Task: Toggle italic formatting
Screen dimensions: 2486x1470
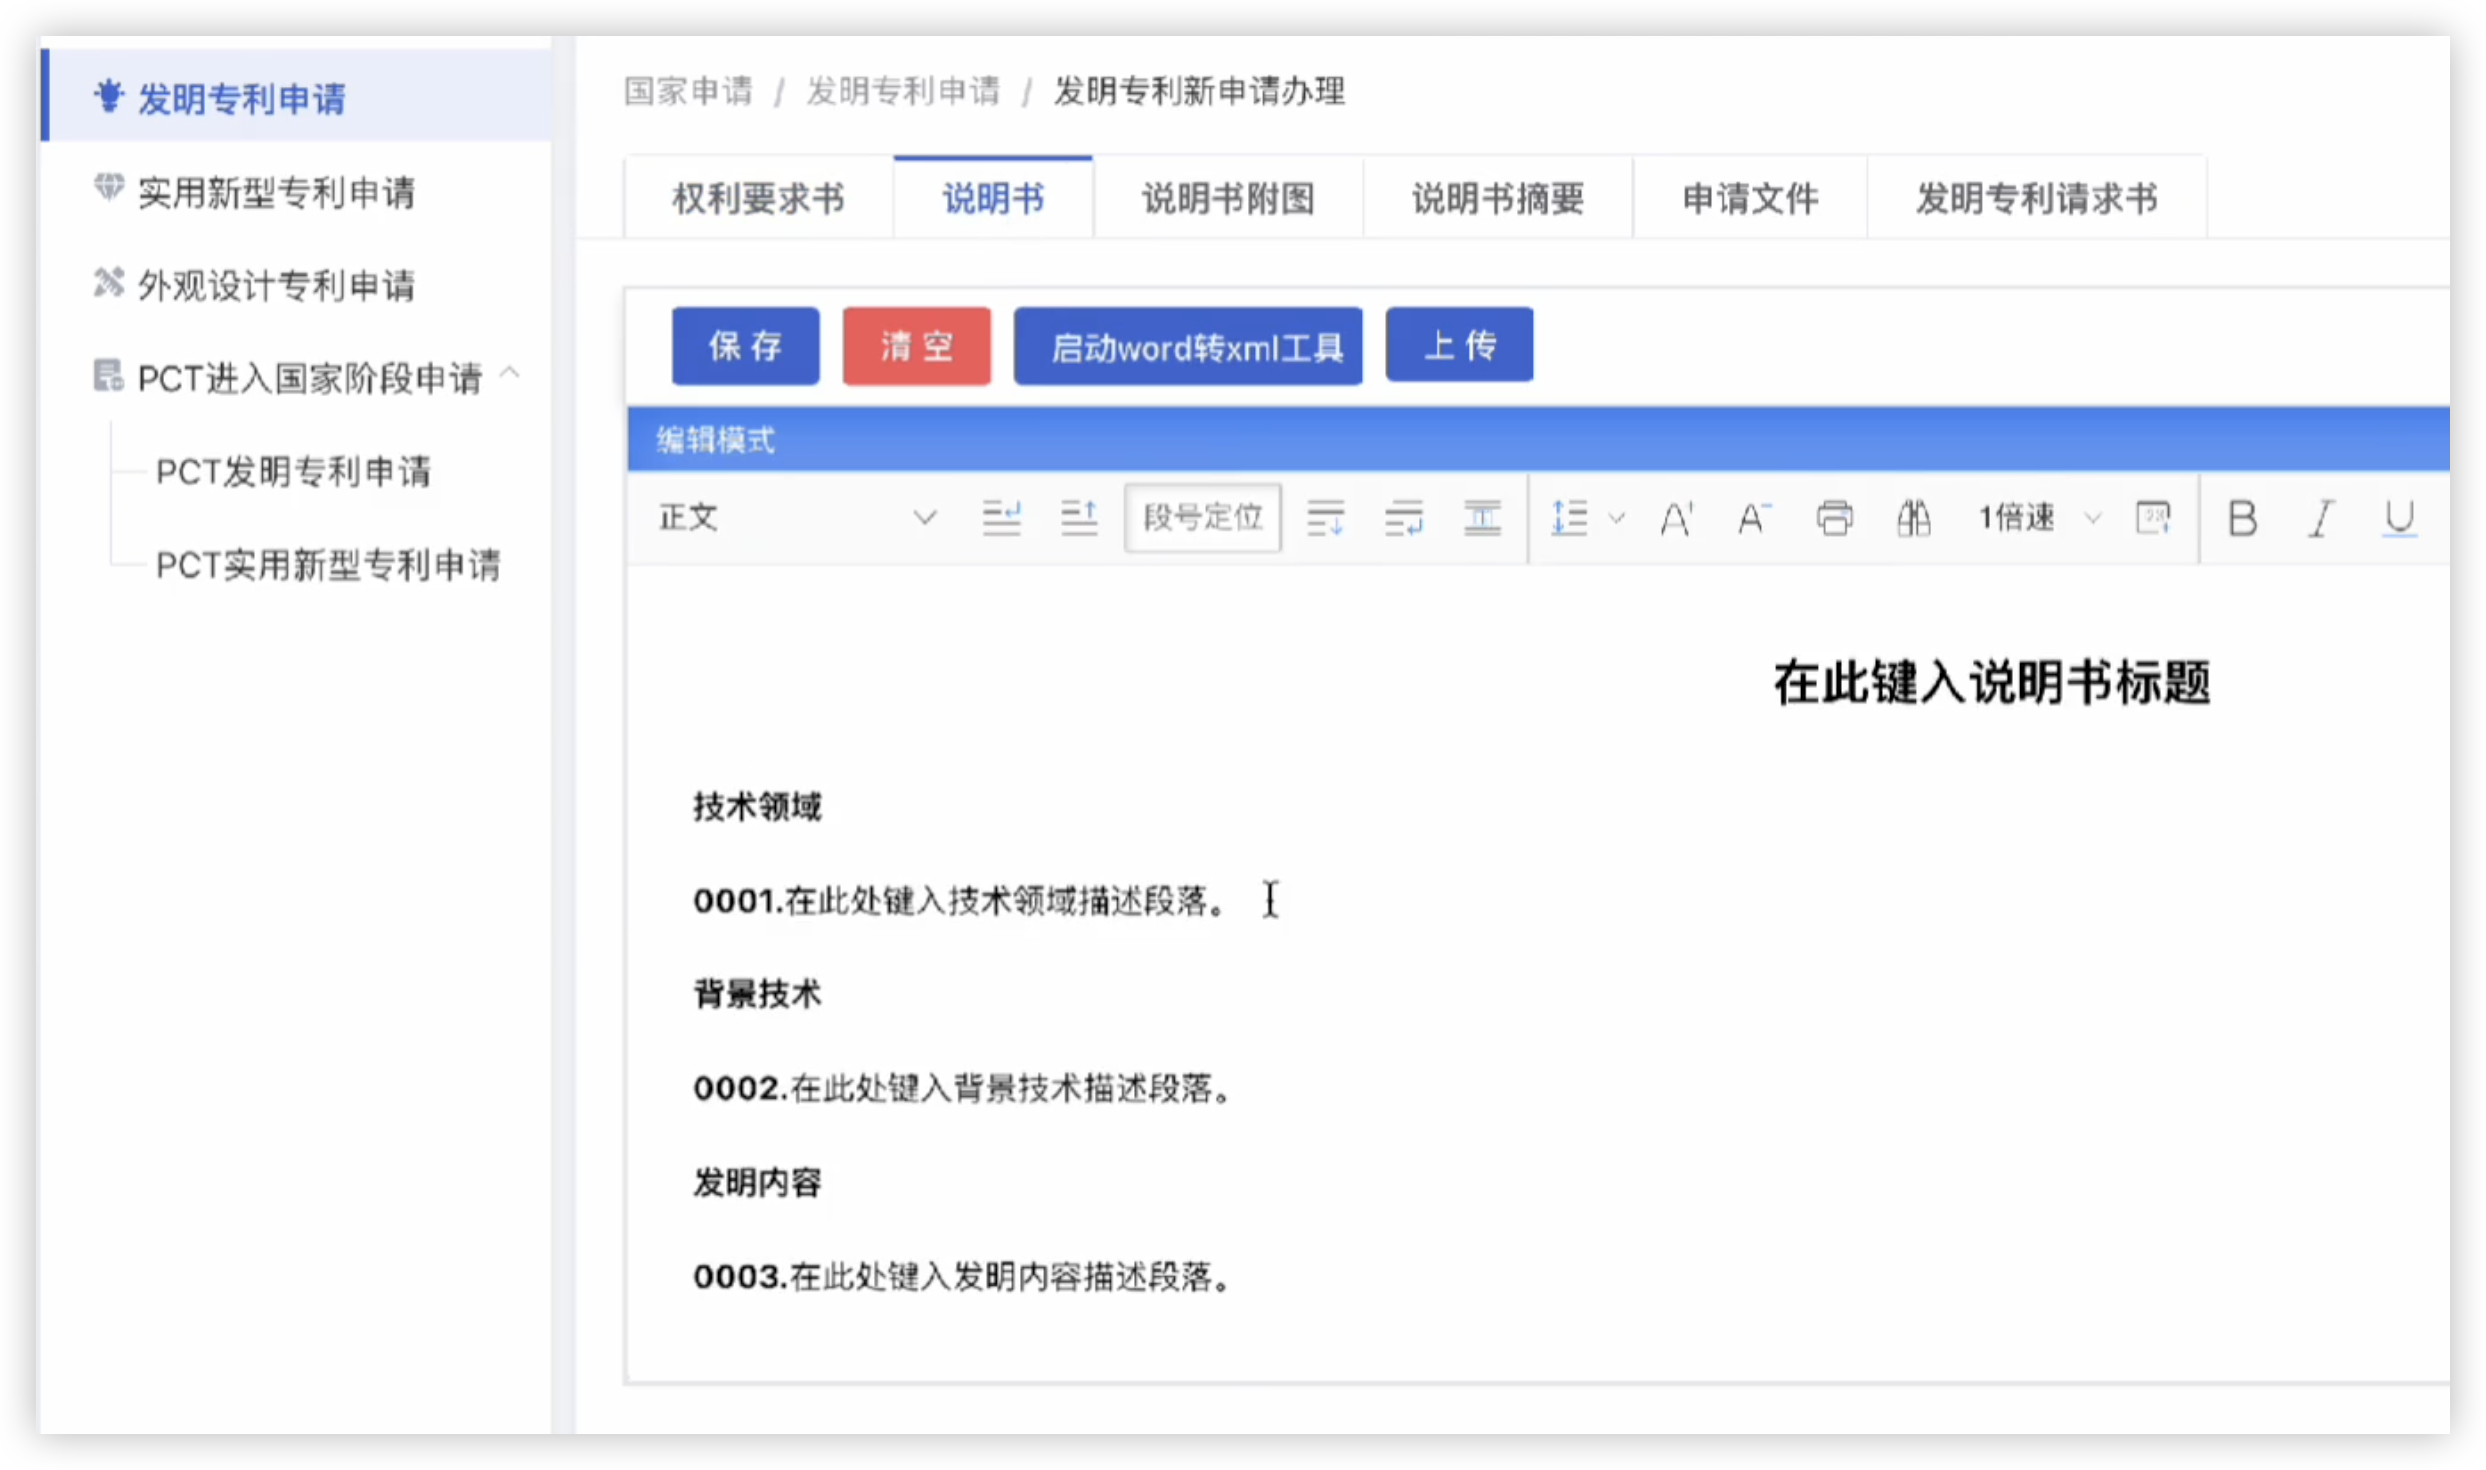Action: pyautogui.click(x=2321, y=518)
